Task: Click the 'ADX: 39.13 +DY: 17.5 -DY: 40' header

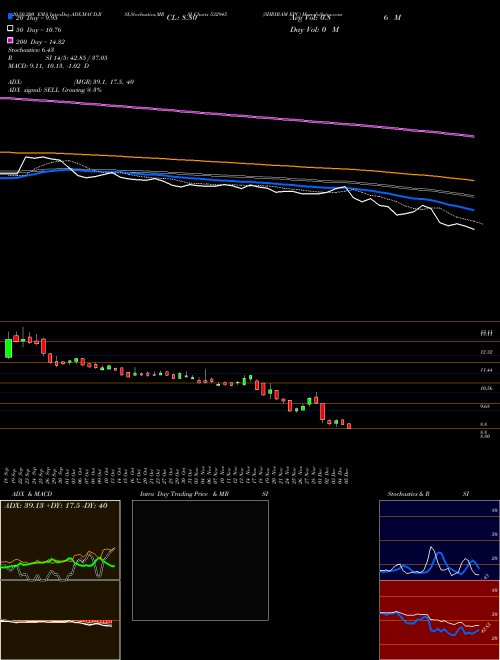Action: (56, 506)
